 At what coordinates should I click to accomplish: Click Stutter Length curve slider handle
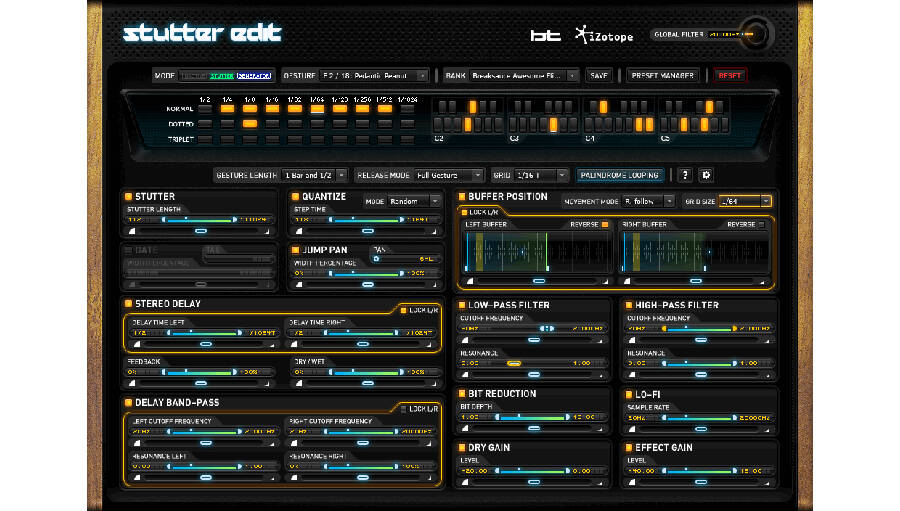click(x=201, y=231)
